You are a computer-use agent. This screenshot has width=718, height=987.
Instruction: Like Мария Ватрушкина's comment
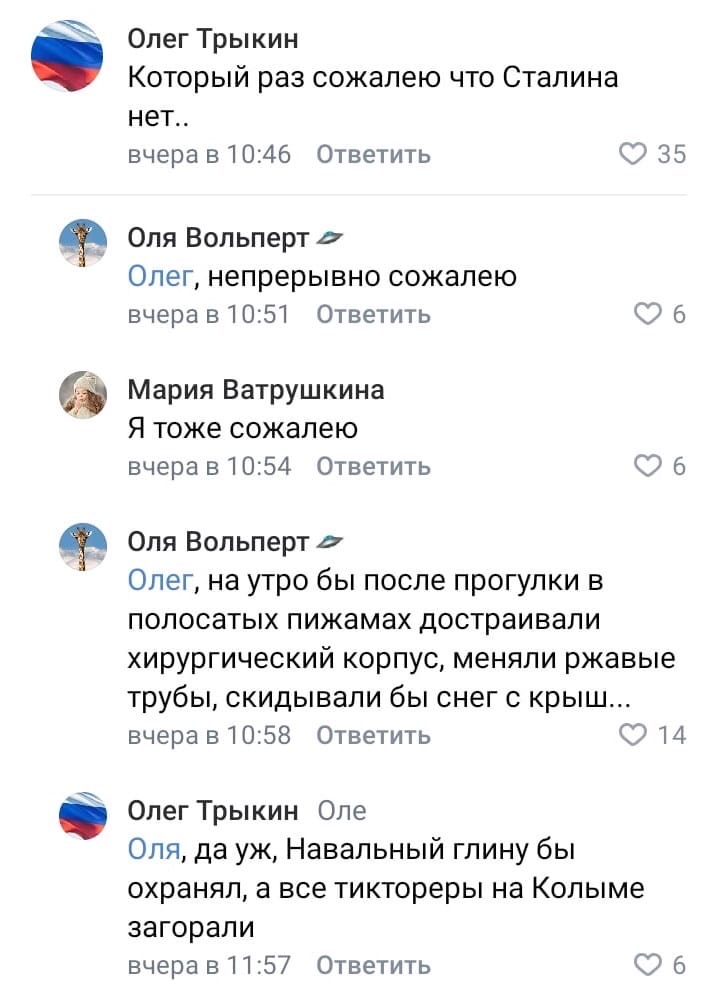pos(648,466)
